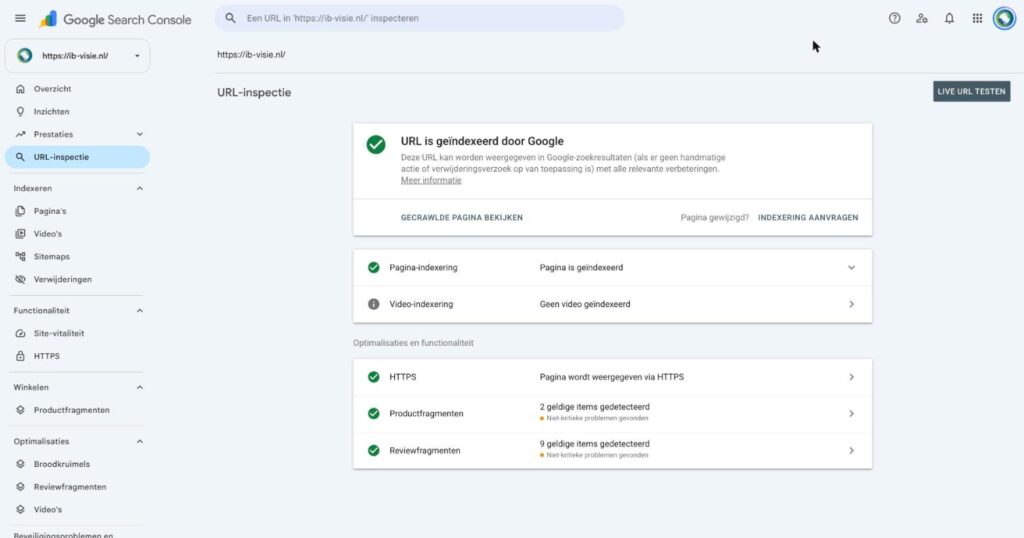Click the Productfragmenten layers icon in sidebar
1024x538 pixels.
(x=20, y=410)
